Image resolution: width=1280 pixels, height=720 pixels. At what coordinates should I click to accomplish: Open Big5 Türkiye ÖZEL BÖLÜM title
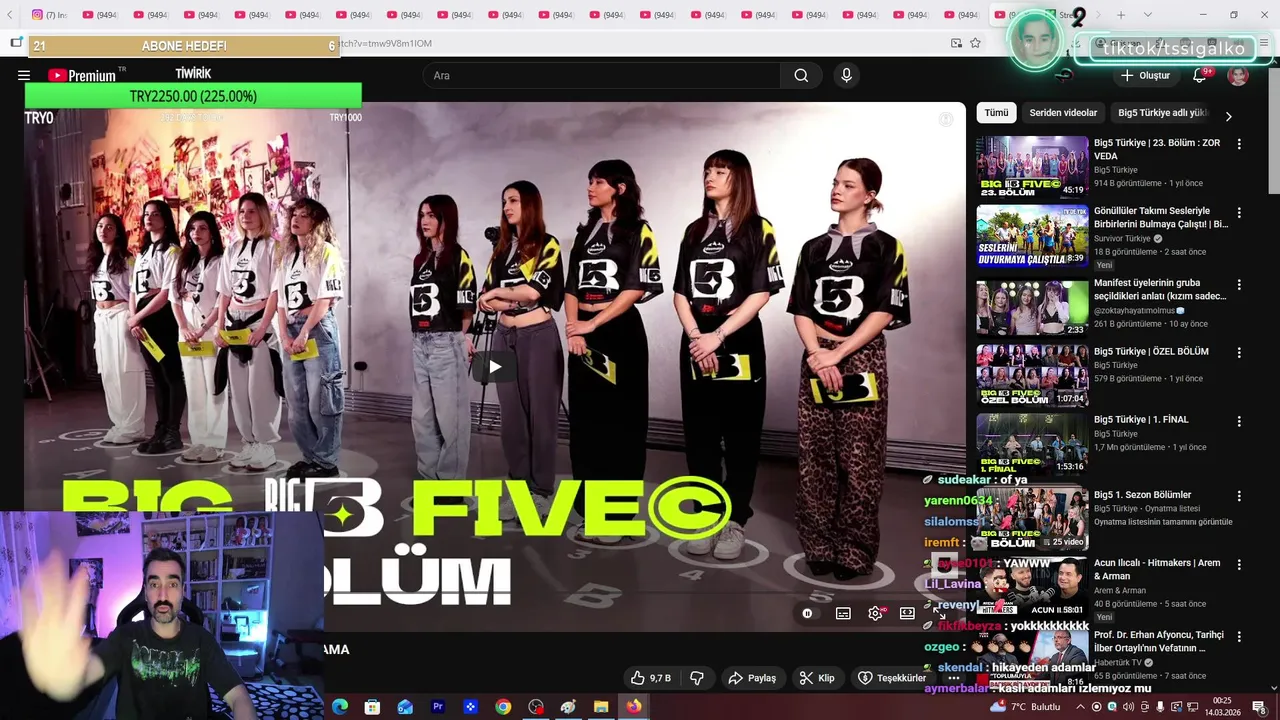[x=1151, y=352]
